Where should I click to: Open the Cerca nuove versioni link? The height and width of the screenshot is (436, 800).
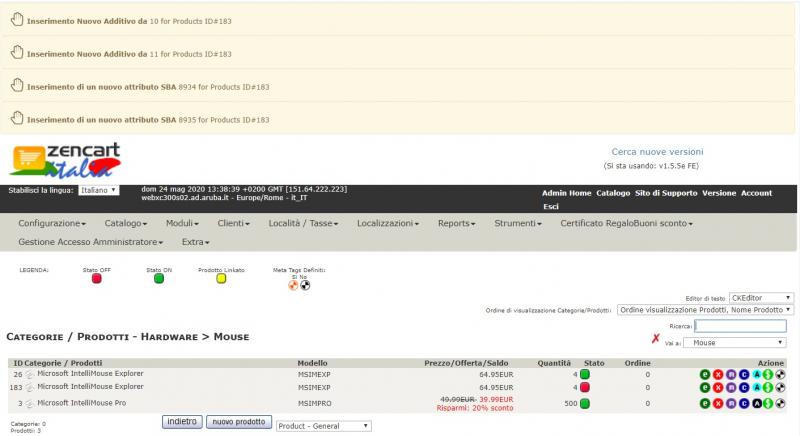(657, 152)
